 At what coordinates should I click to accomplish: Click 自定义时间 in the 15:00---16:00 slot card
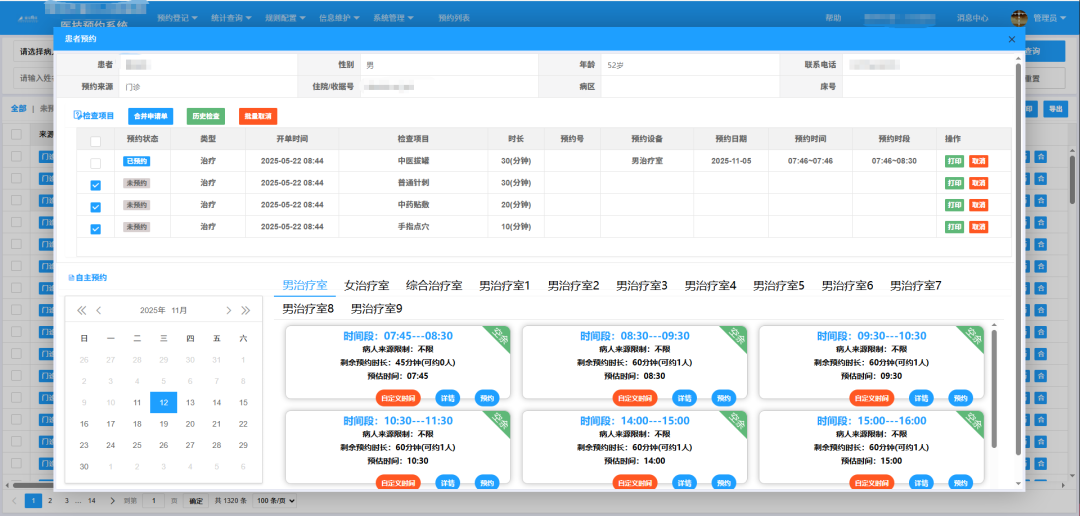pos(871,484)
